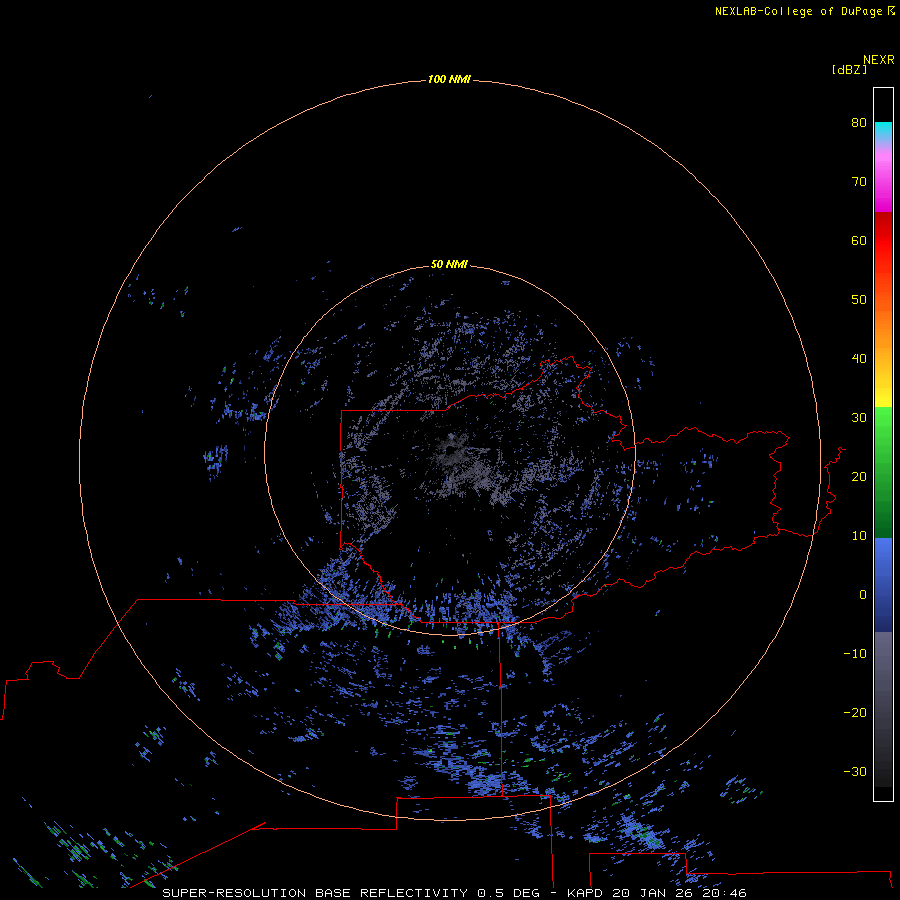This screenshot has height=900, width=900.
Task: Click the dBZ unit label above the color scale
Action: tap(849, 70)
